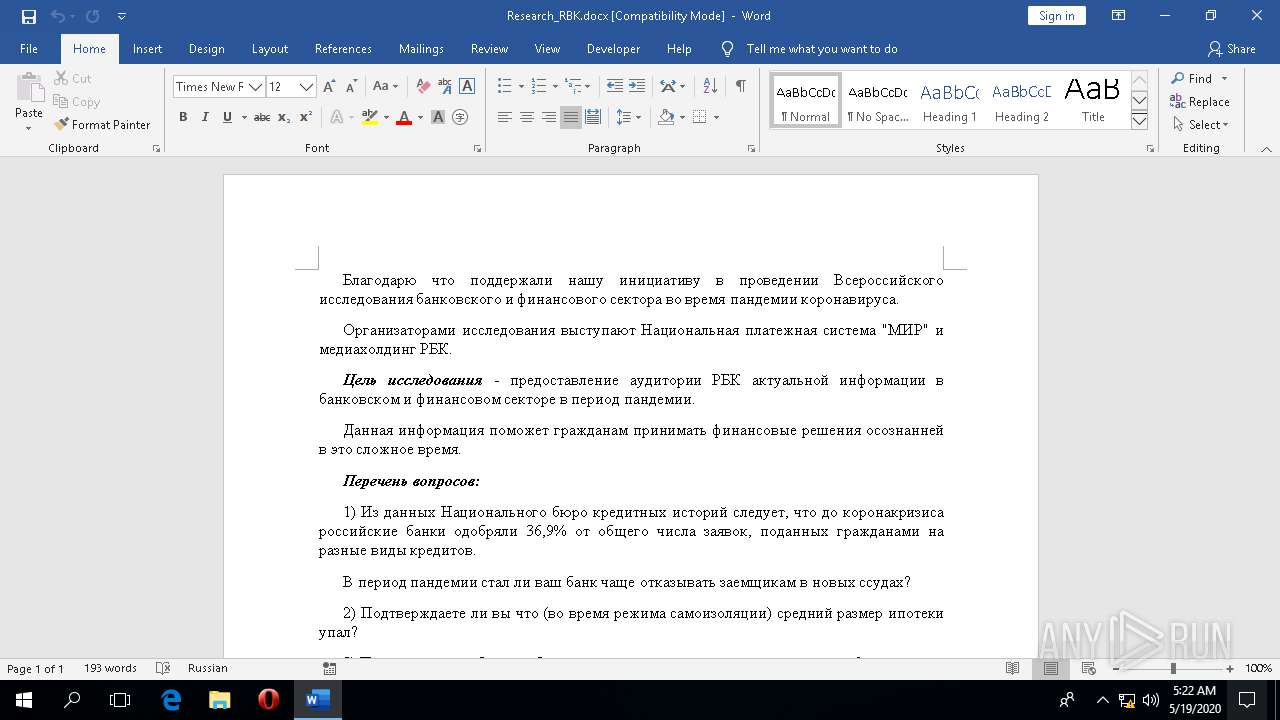
Task: Open the Layout tab
Action: click(x=269, y=49)
